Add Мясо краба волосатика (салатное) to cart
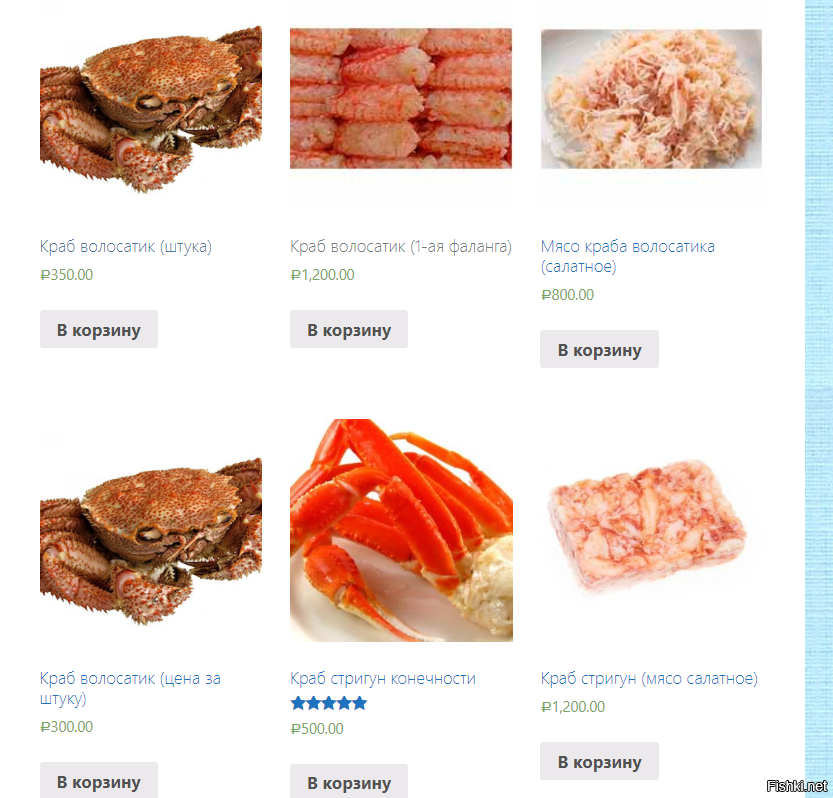833x798 pixels. point(599,350)
